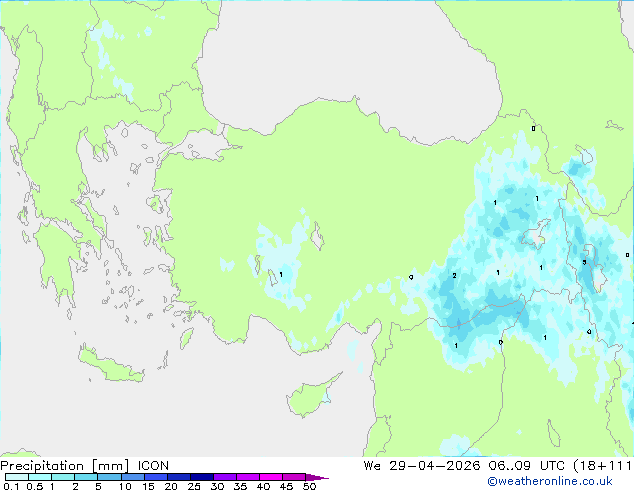Screen dimensions: 634x490
Task: Click the over-50 mm legend arrow tip
Action: coord(317,477)
